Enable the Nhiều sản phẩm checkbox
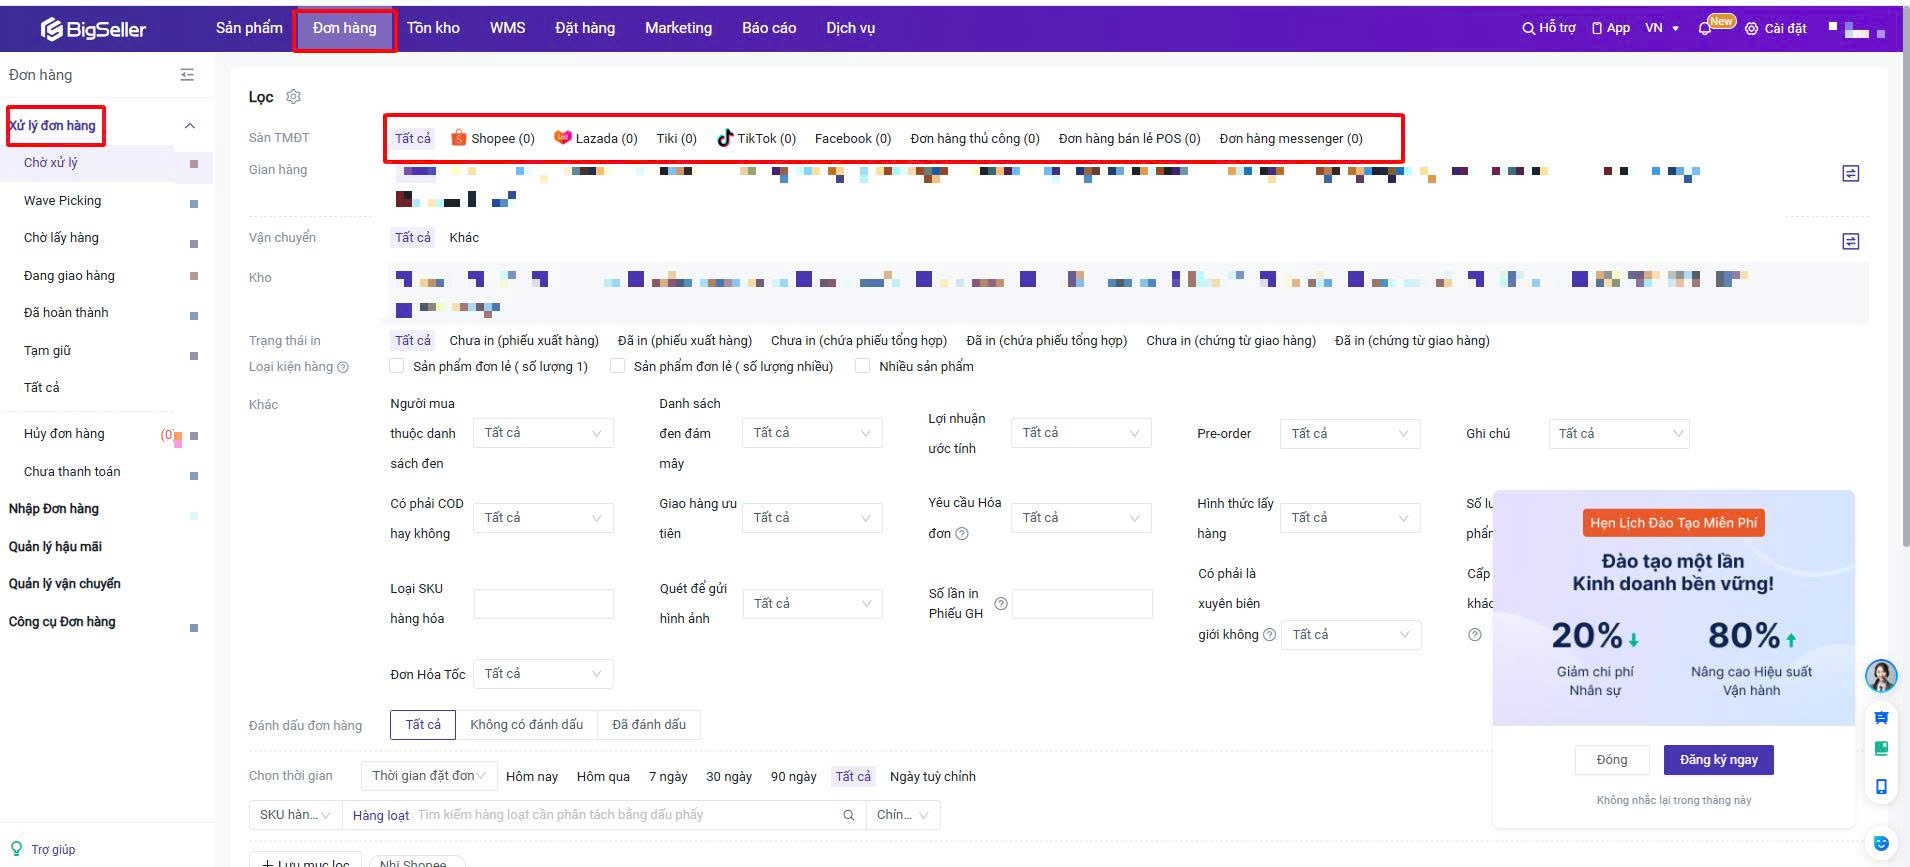Screen dimensions: 1910x867 (x=862, y=366)
